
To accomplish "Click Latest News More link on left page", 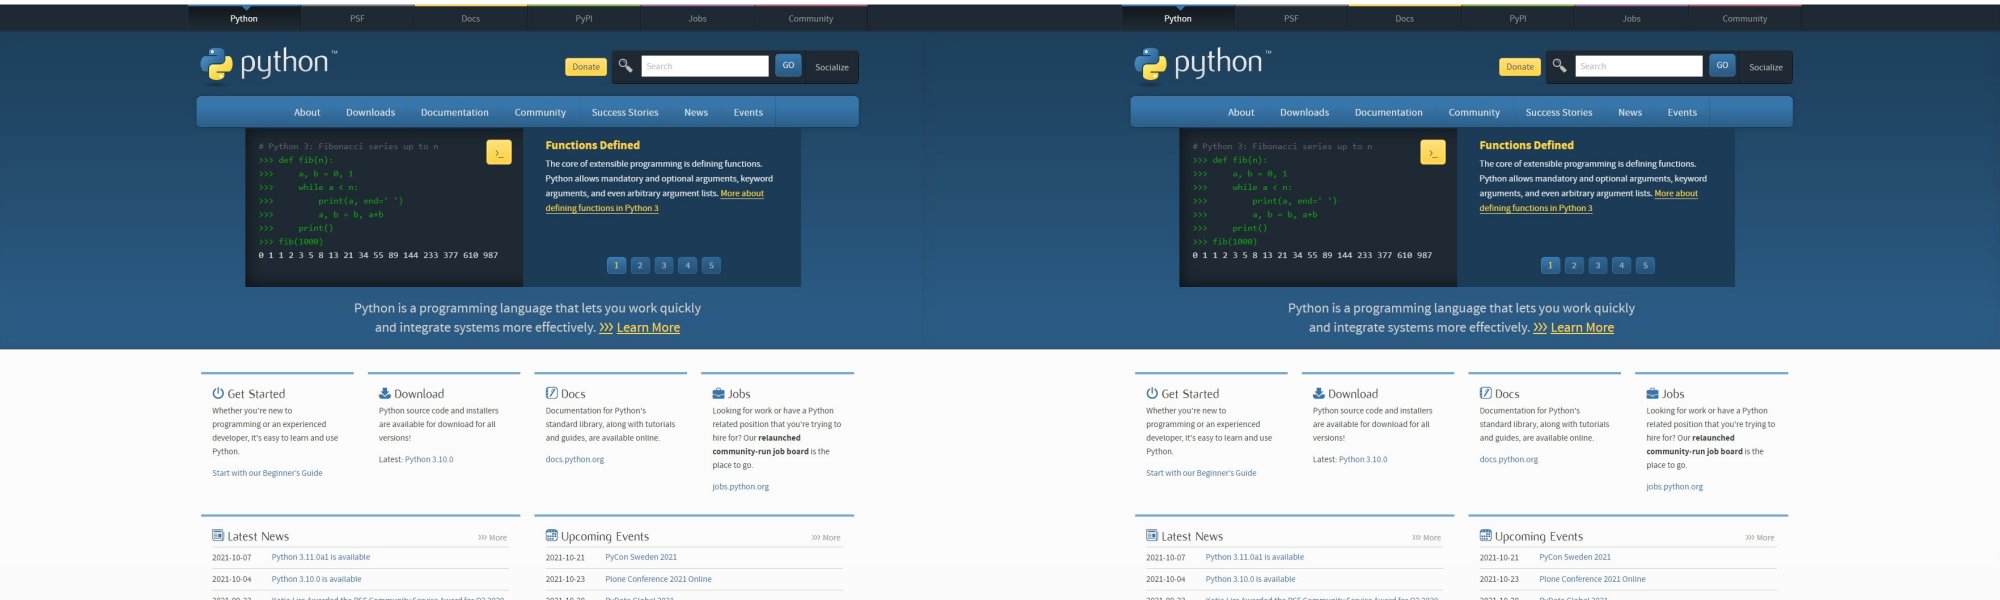I will (x=493, y=538).
